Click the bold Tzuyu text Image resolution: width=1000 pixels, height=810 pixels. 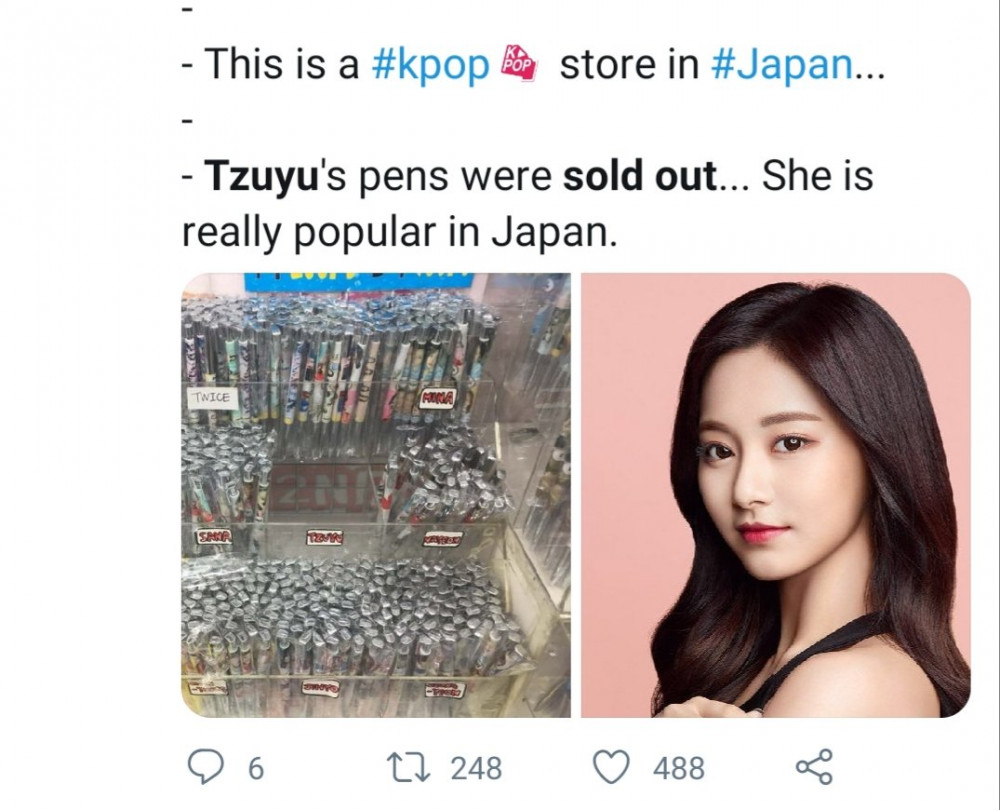(261, 177)
